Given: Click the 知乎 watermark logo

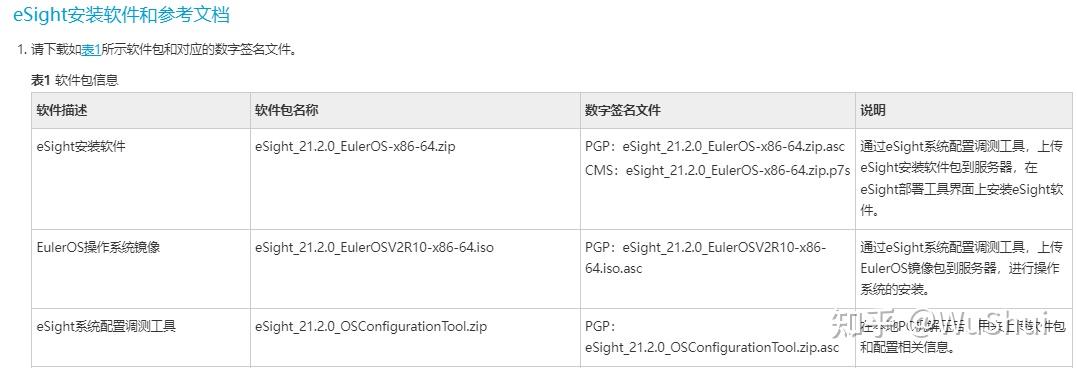Looking at the screenshot, I should click(x=854, y=321).
